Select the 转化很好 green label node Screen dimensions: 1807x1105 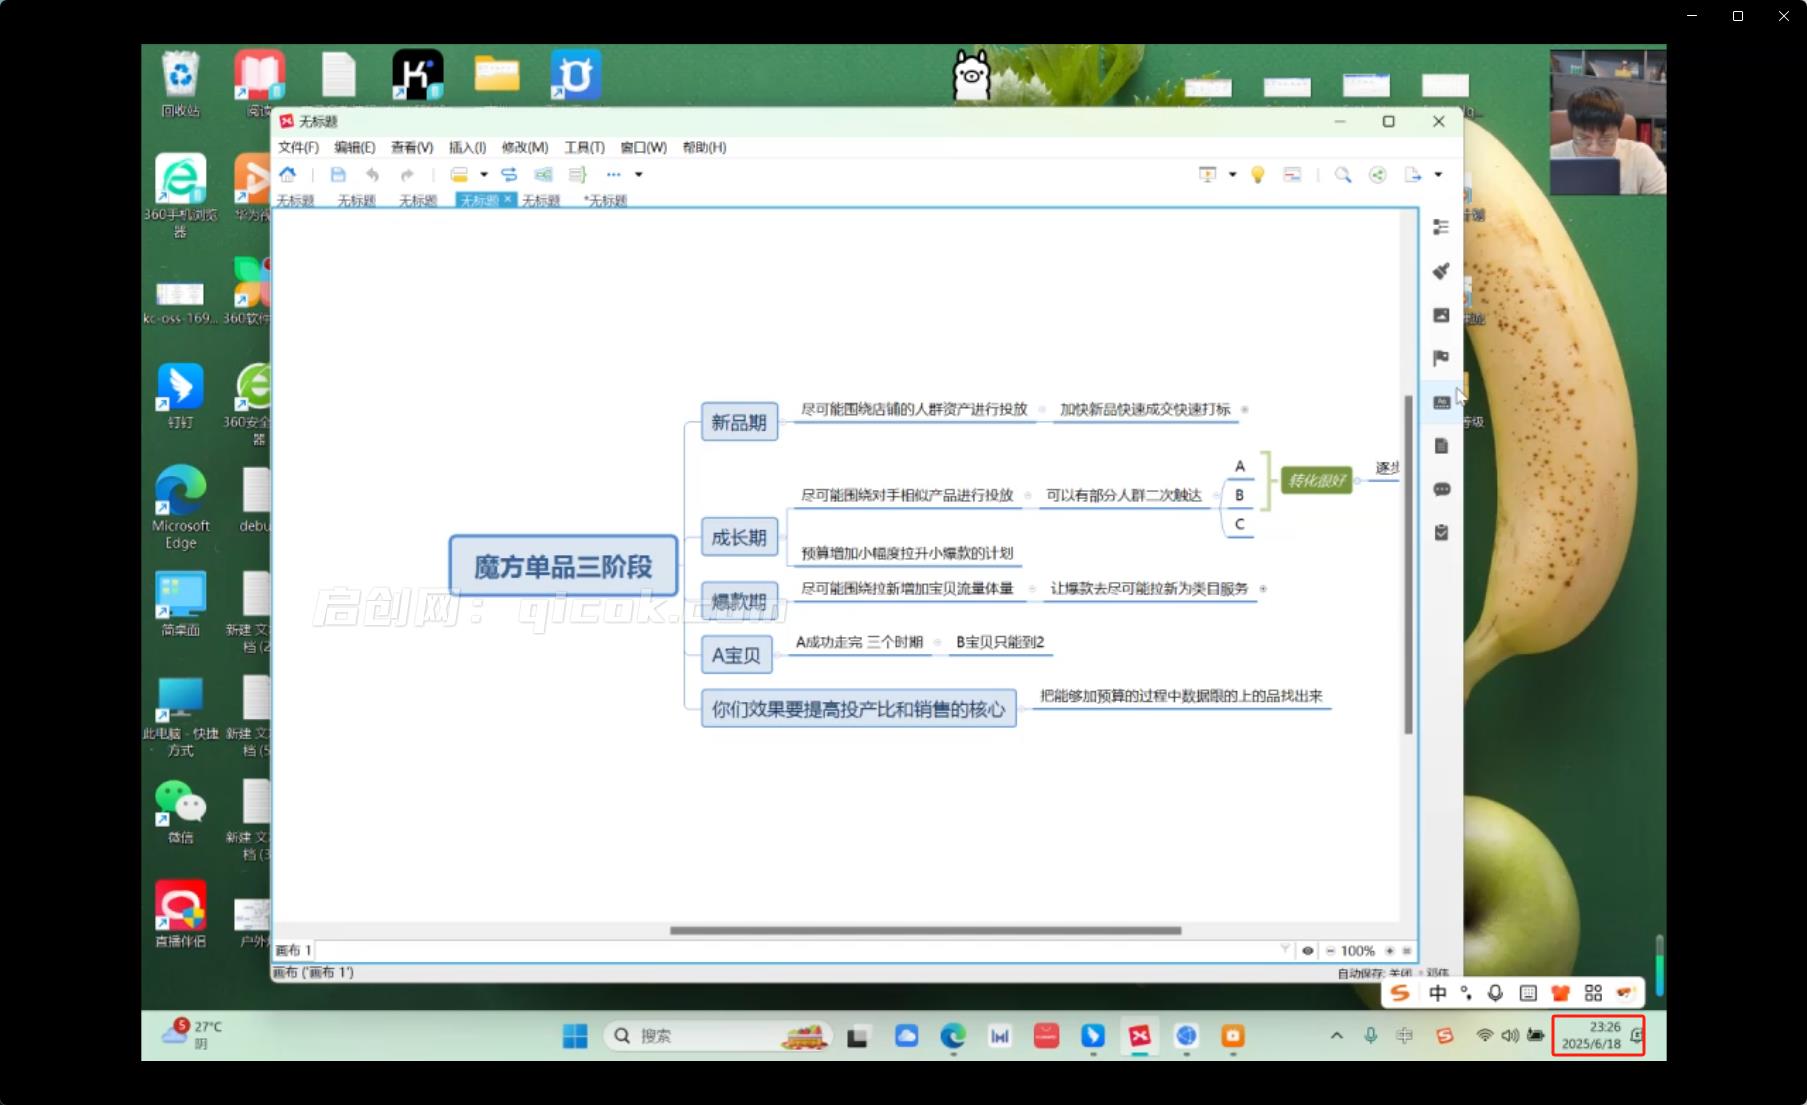tap(1317, 481)
